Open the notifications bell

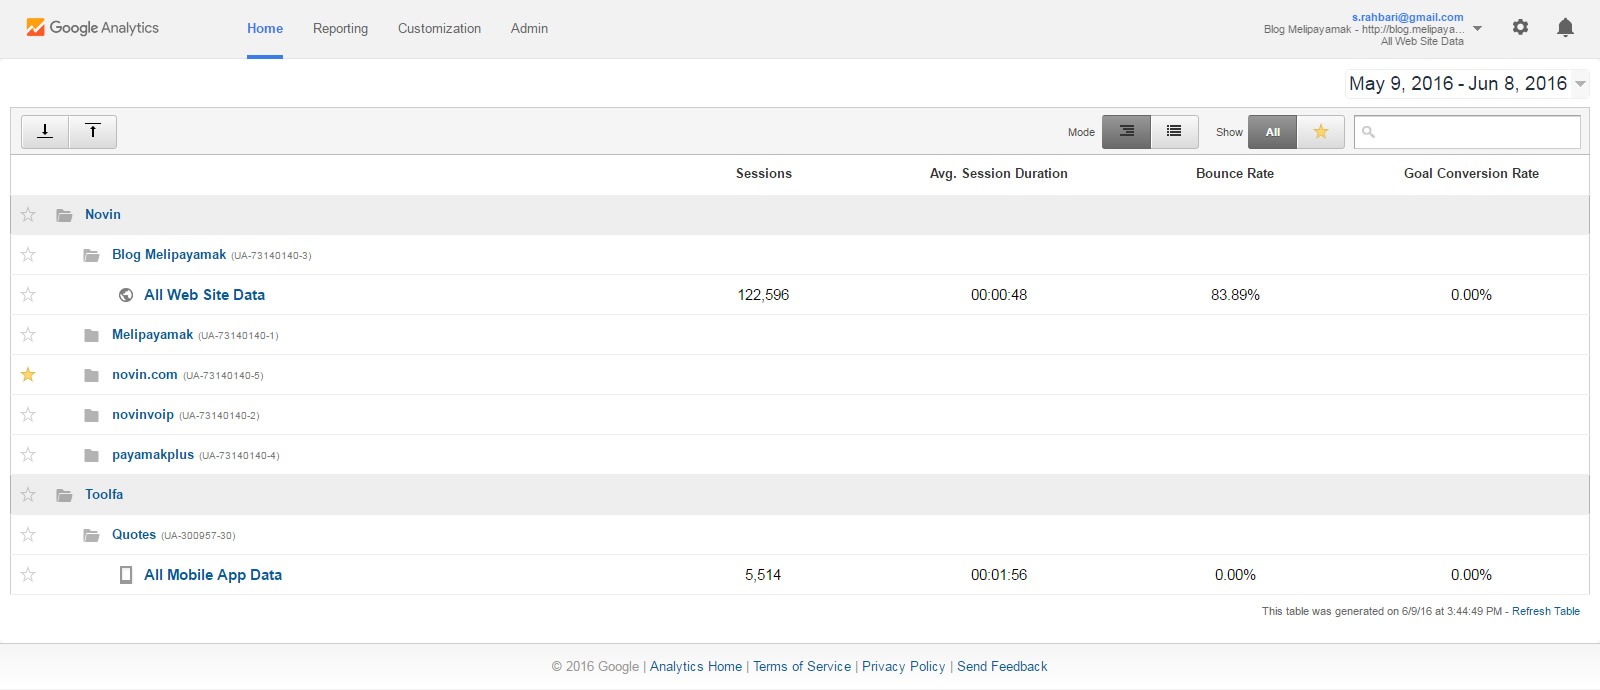[x=1565, y=28]
